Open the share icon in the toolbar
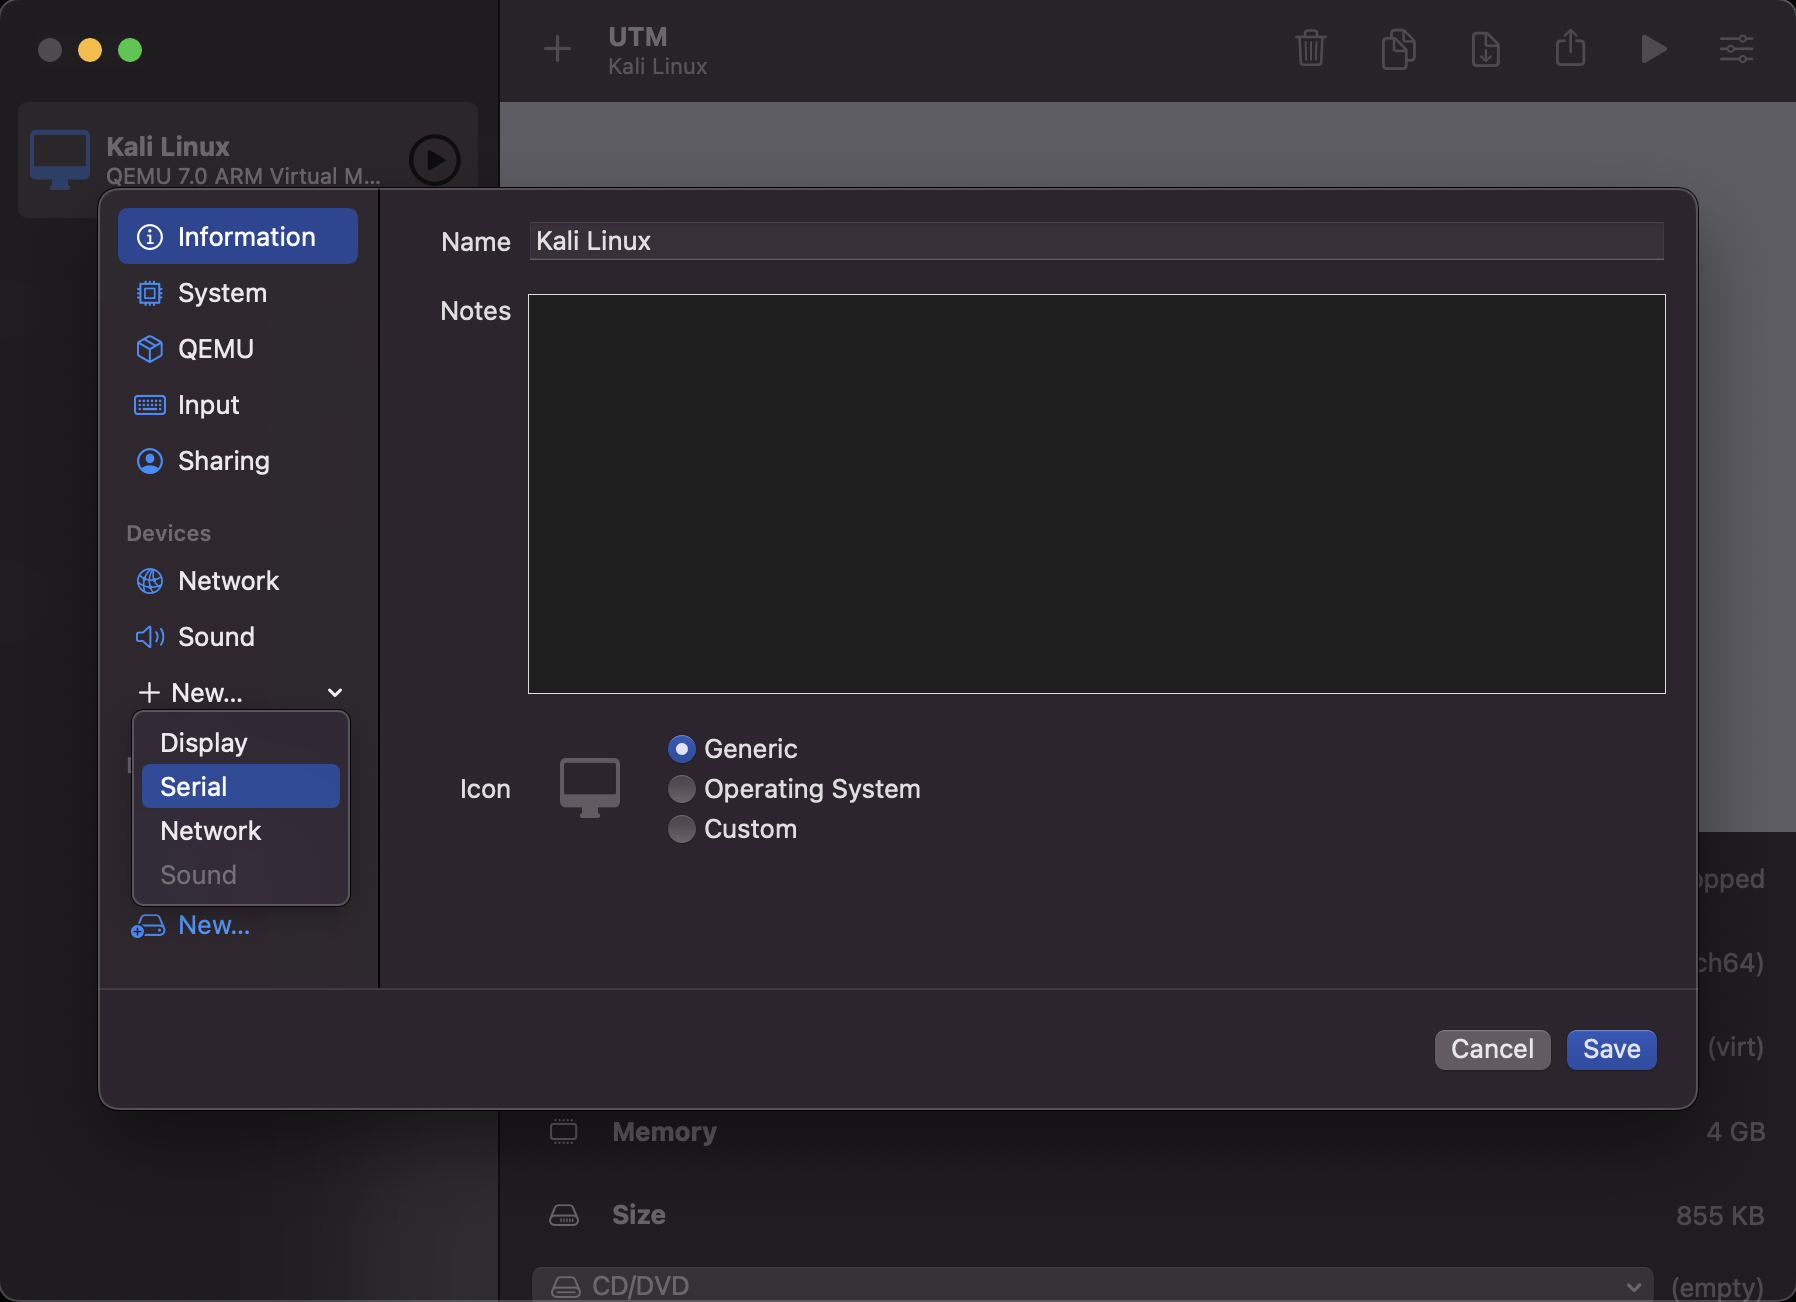Viewport: 1796px width, 1302px height. (1570, 49)
